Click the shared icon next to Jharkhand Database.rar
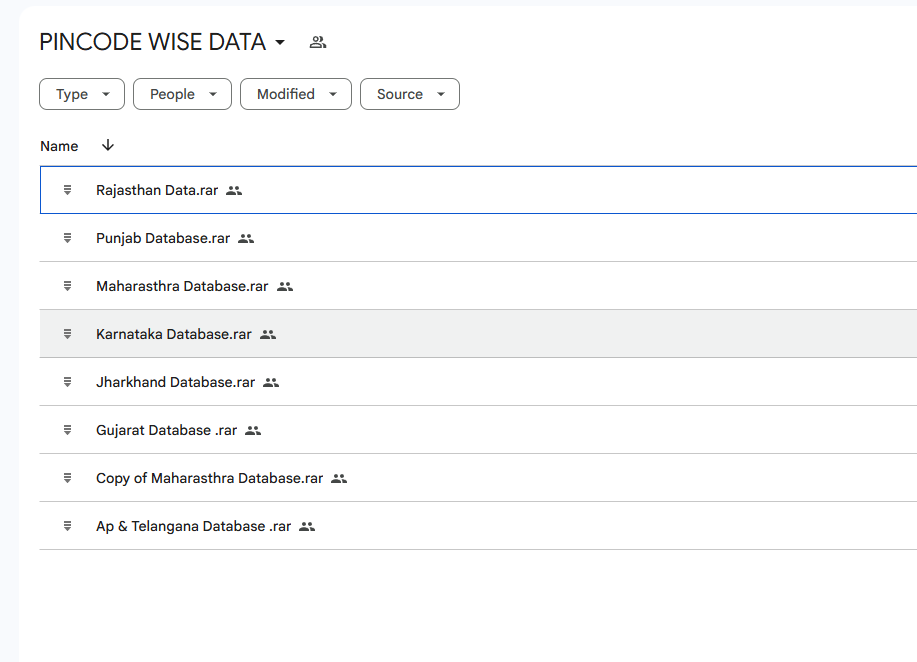The width and height of the screenshot is (917, 662). (271, 382)
